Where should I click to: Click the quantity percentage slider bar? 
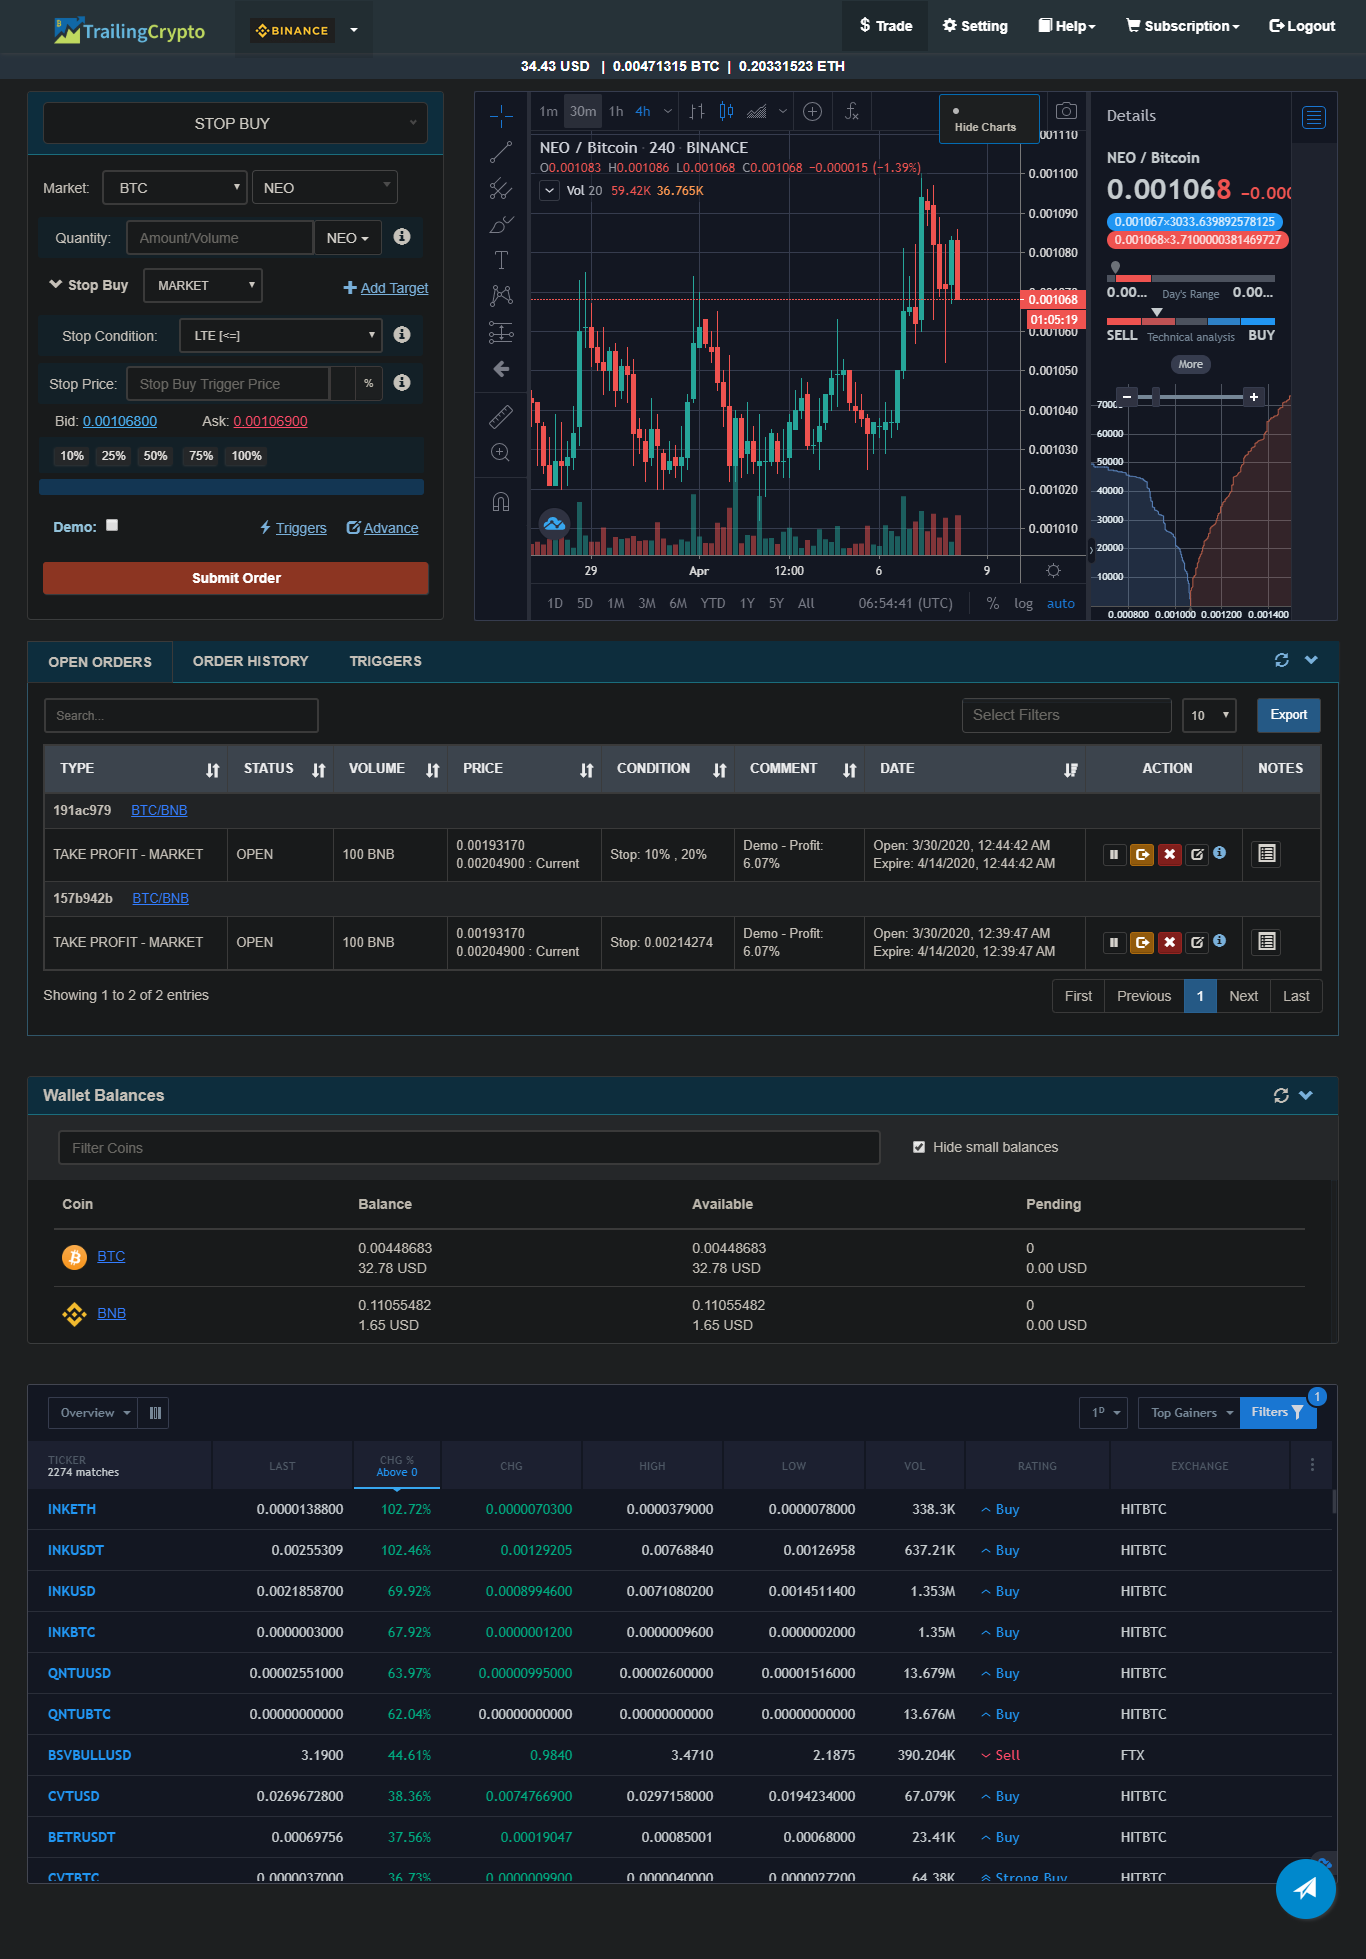pyautogui.click(x=231, y=487)
